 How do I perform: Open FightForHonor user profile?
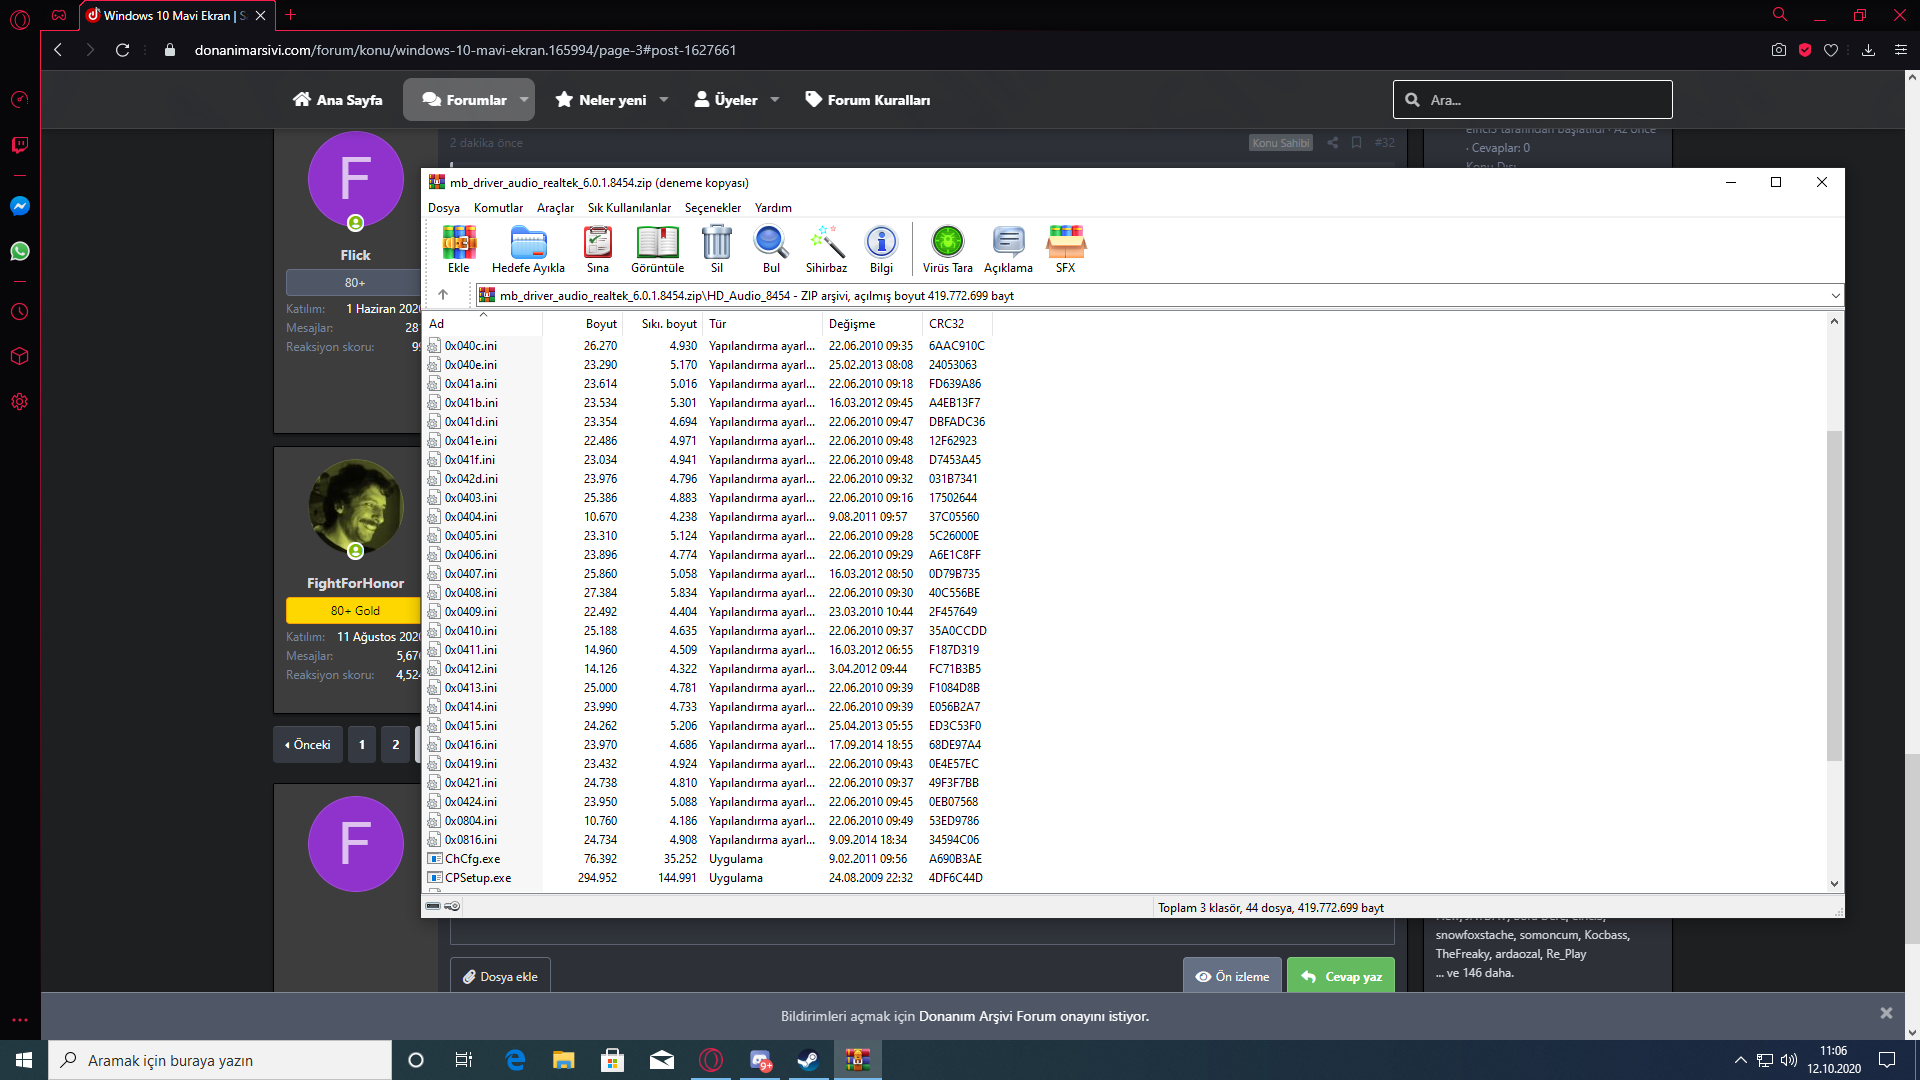click(355, 583)
